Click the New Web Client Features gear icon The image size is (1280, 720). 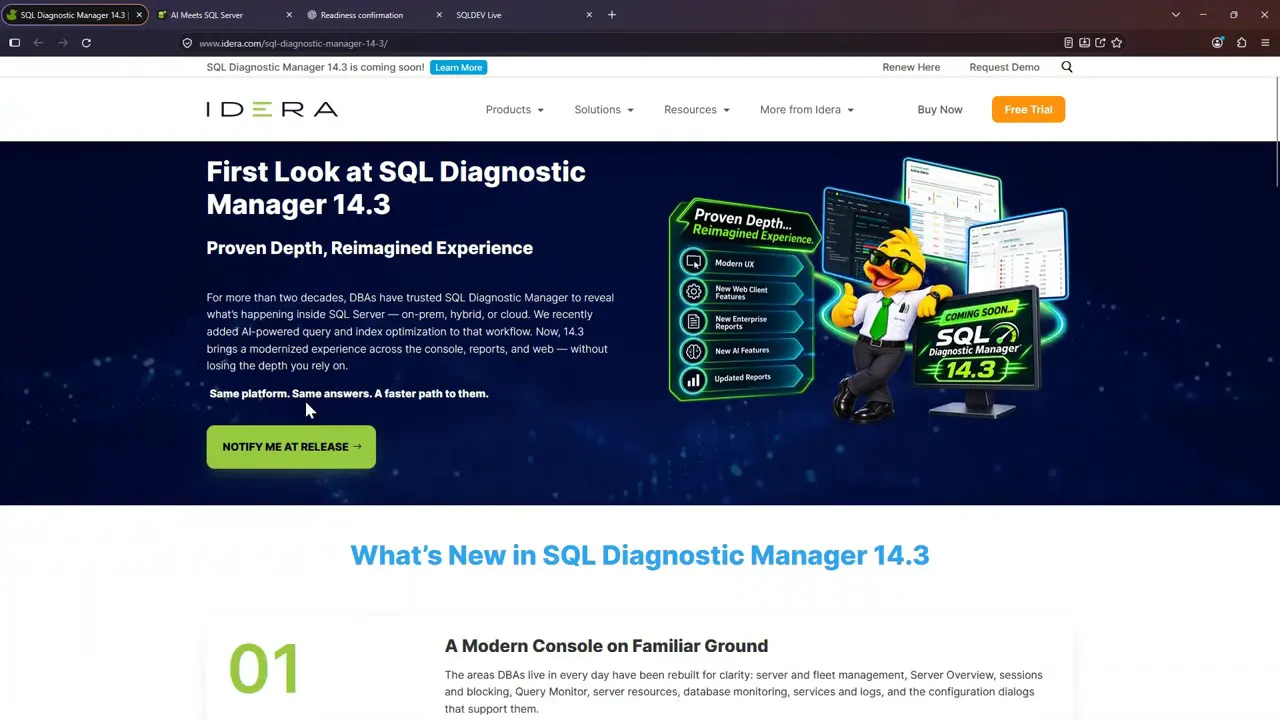pyautogui.click(x=693, y=292)
